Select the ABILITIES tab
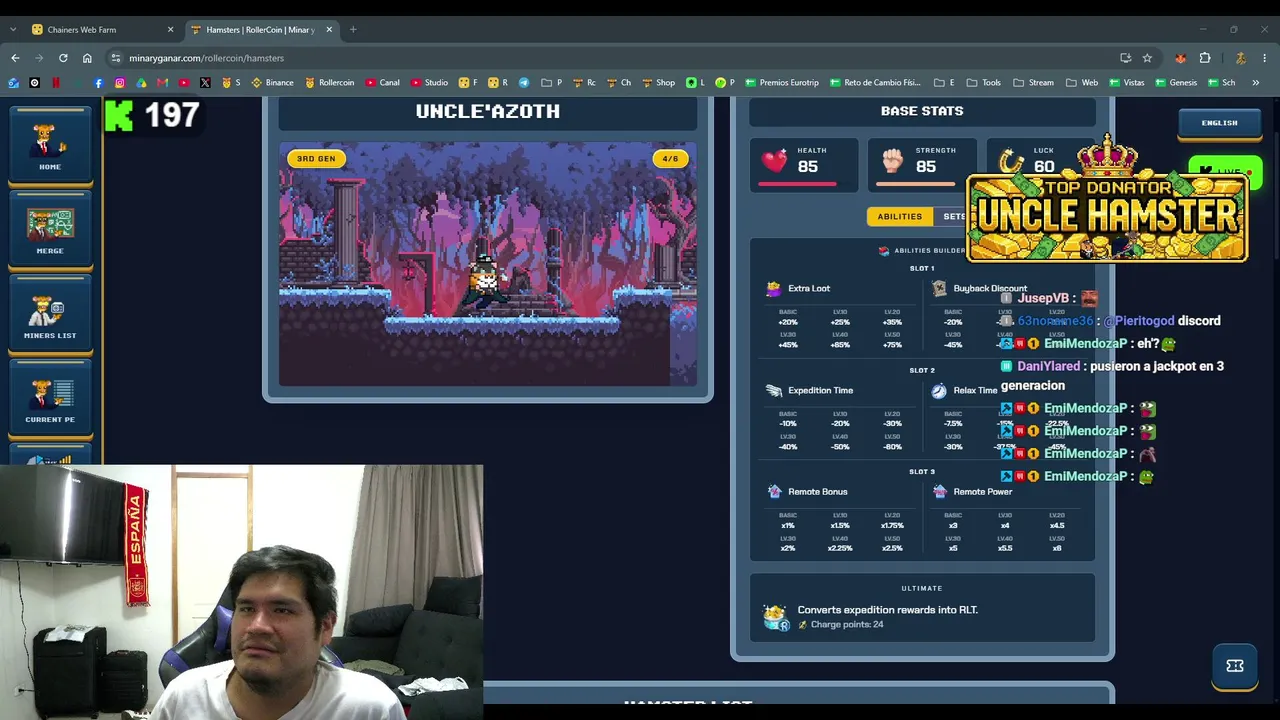The height and width of the screenshot is (720, 1280). click(x=900, y=216)
